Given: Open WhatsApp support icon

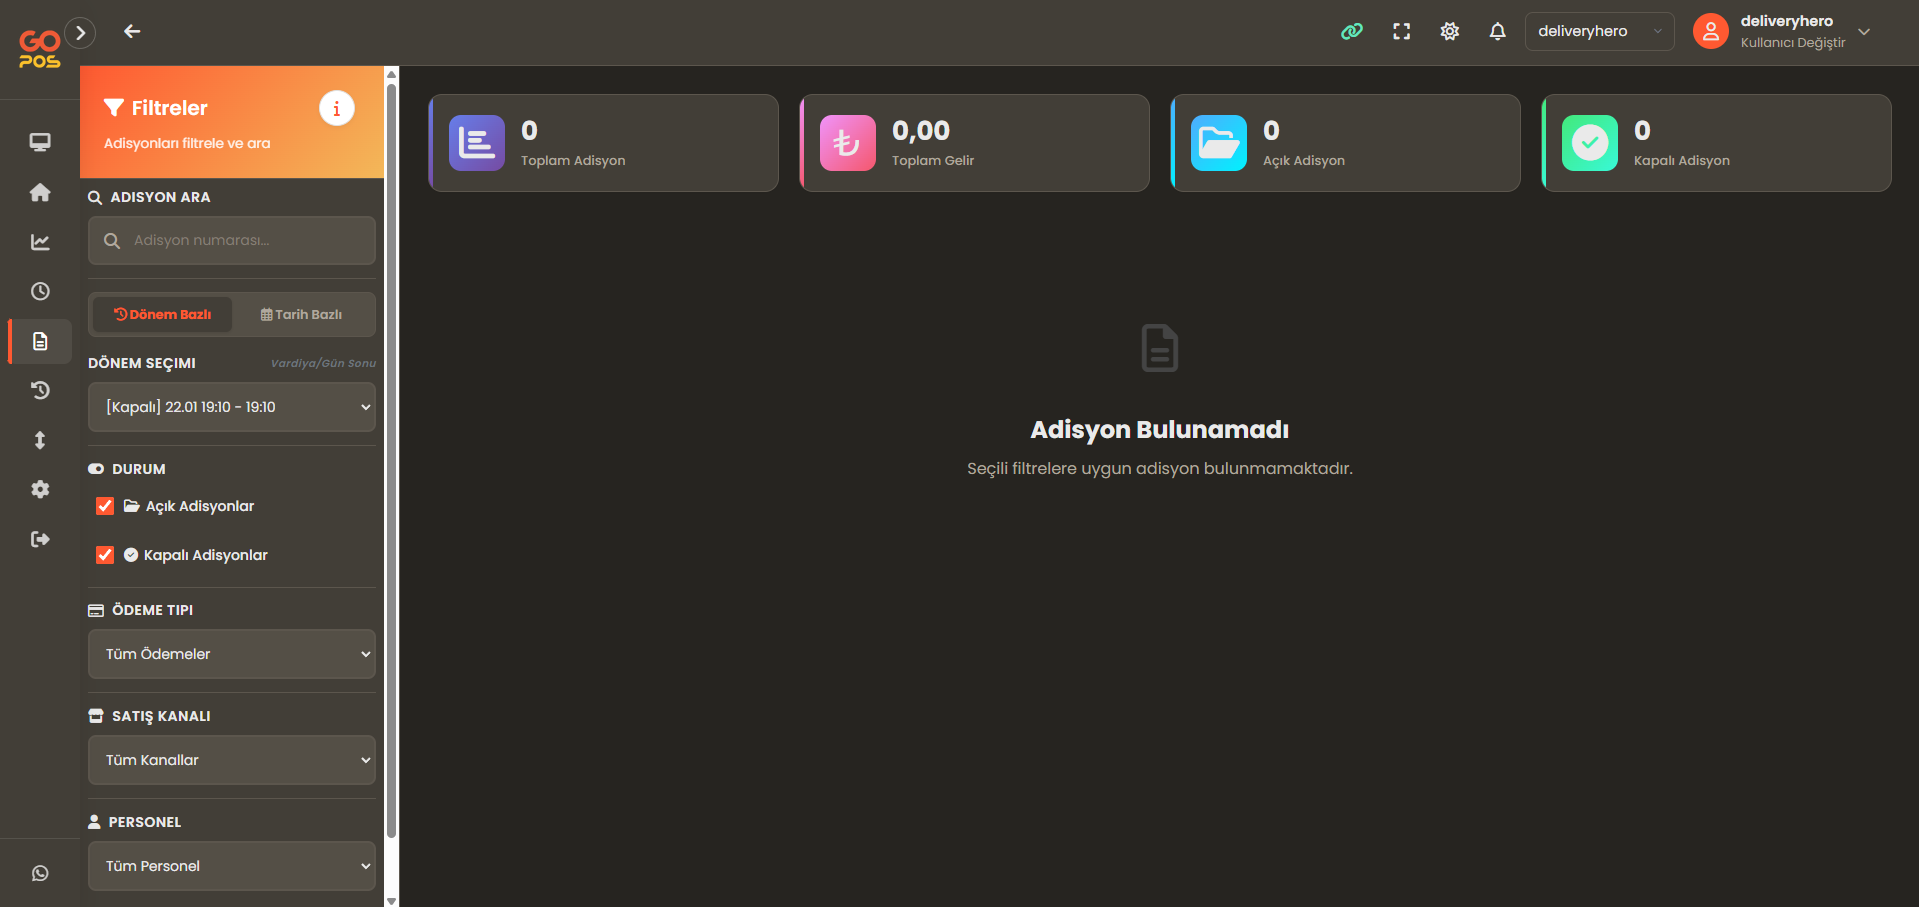Looking at the screenshot, I should (40, 873).
